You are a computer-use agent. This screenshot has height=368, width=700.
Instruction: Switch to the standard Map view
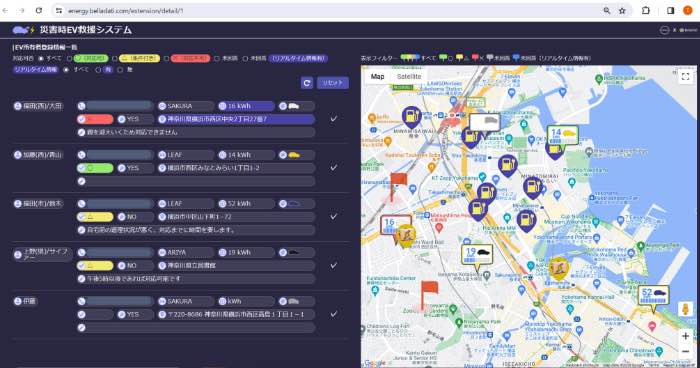(377, 76)
